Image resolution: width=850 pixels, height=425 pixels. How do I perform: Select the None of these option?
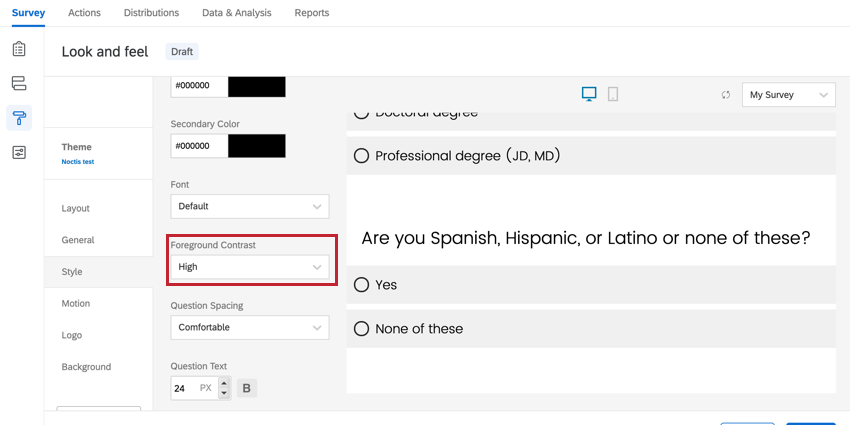click(362, 329)
